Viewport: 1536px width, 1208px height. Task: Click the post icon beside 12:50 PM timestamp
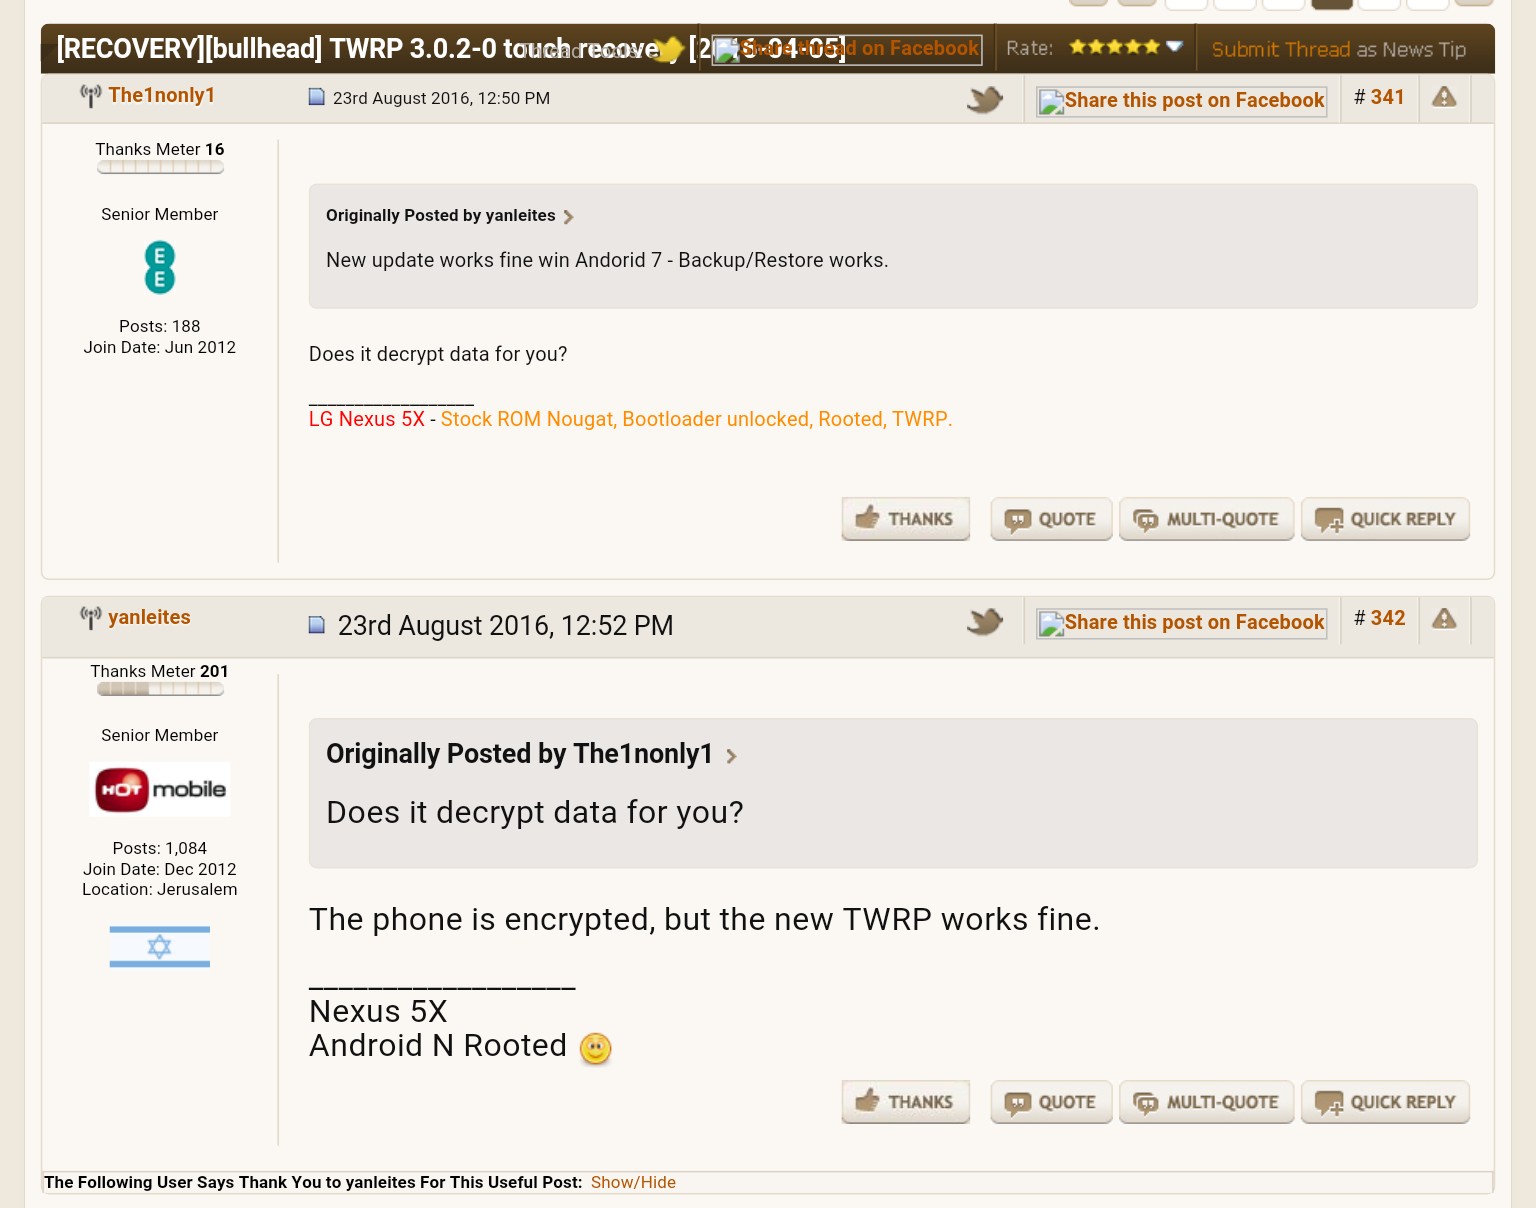(317, 97)
